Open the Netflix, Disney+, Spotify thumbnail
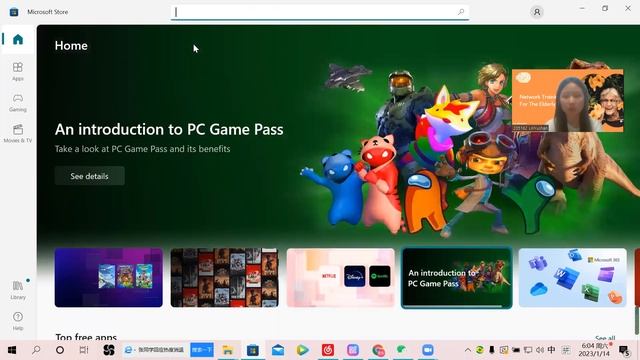The width and height of the screenshot is (640, 360). [x=340, y=278]
